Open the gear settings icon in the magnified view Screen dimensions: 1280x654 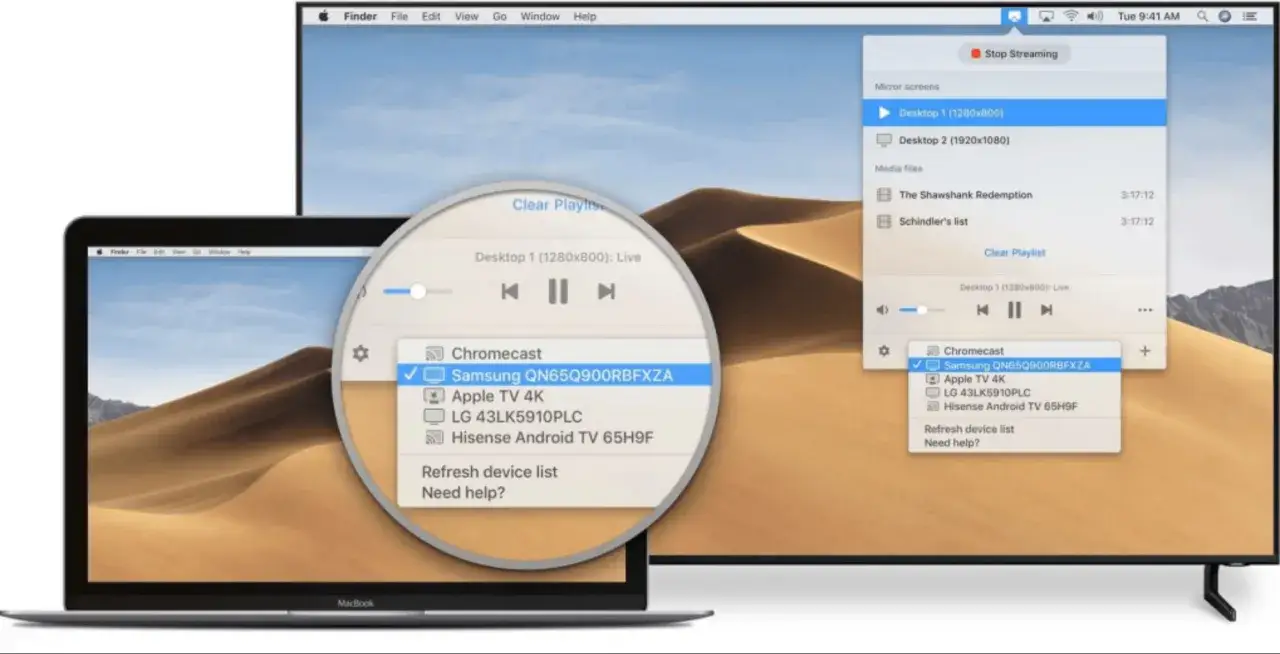[x=361, y=353]
